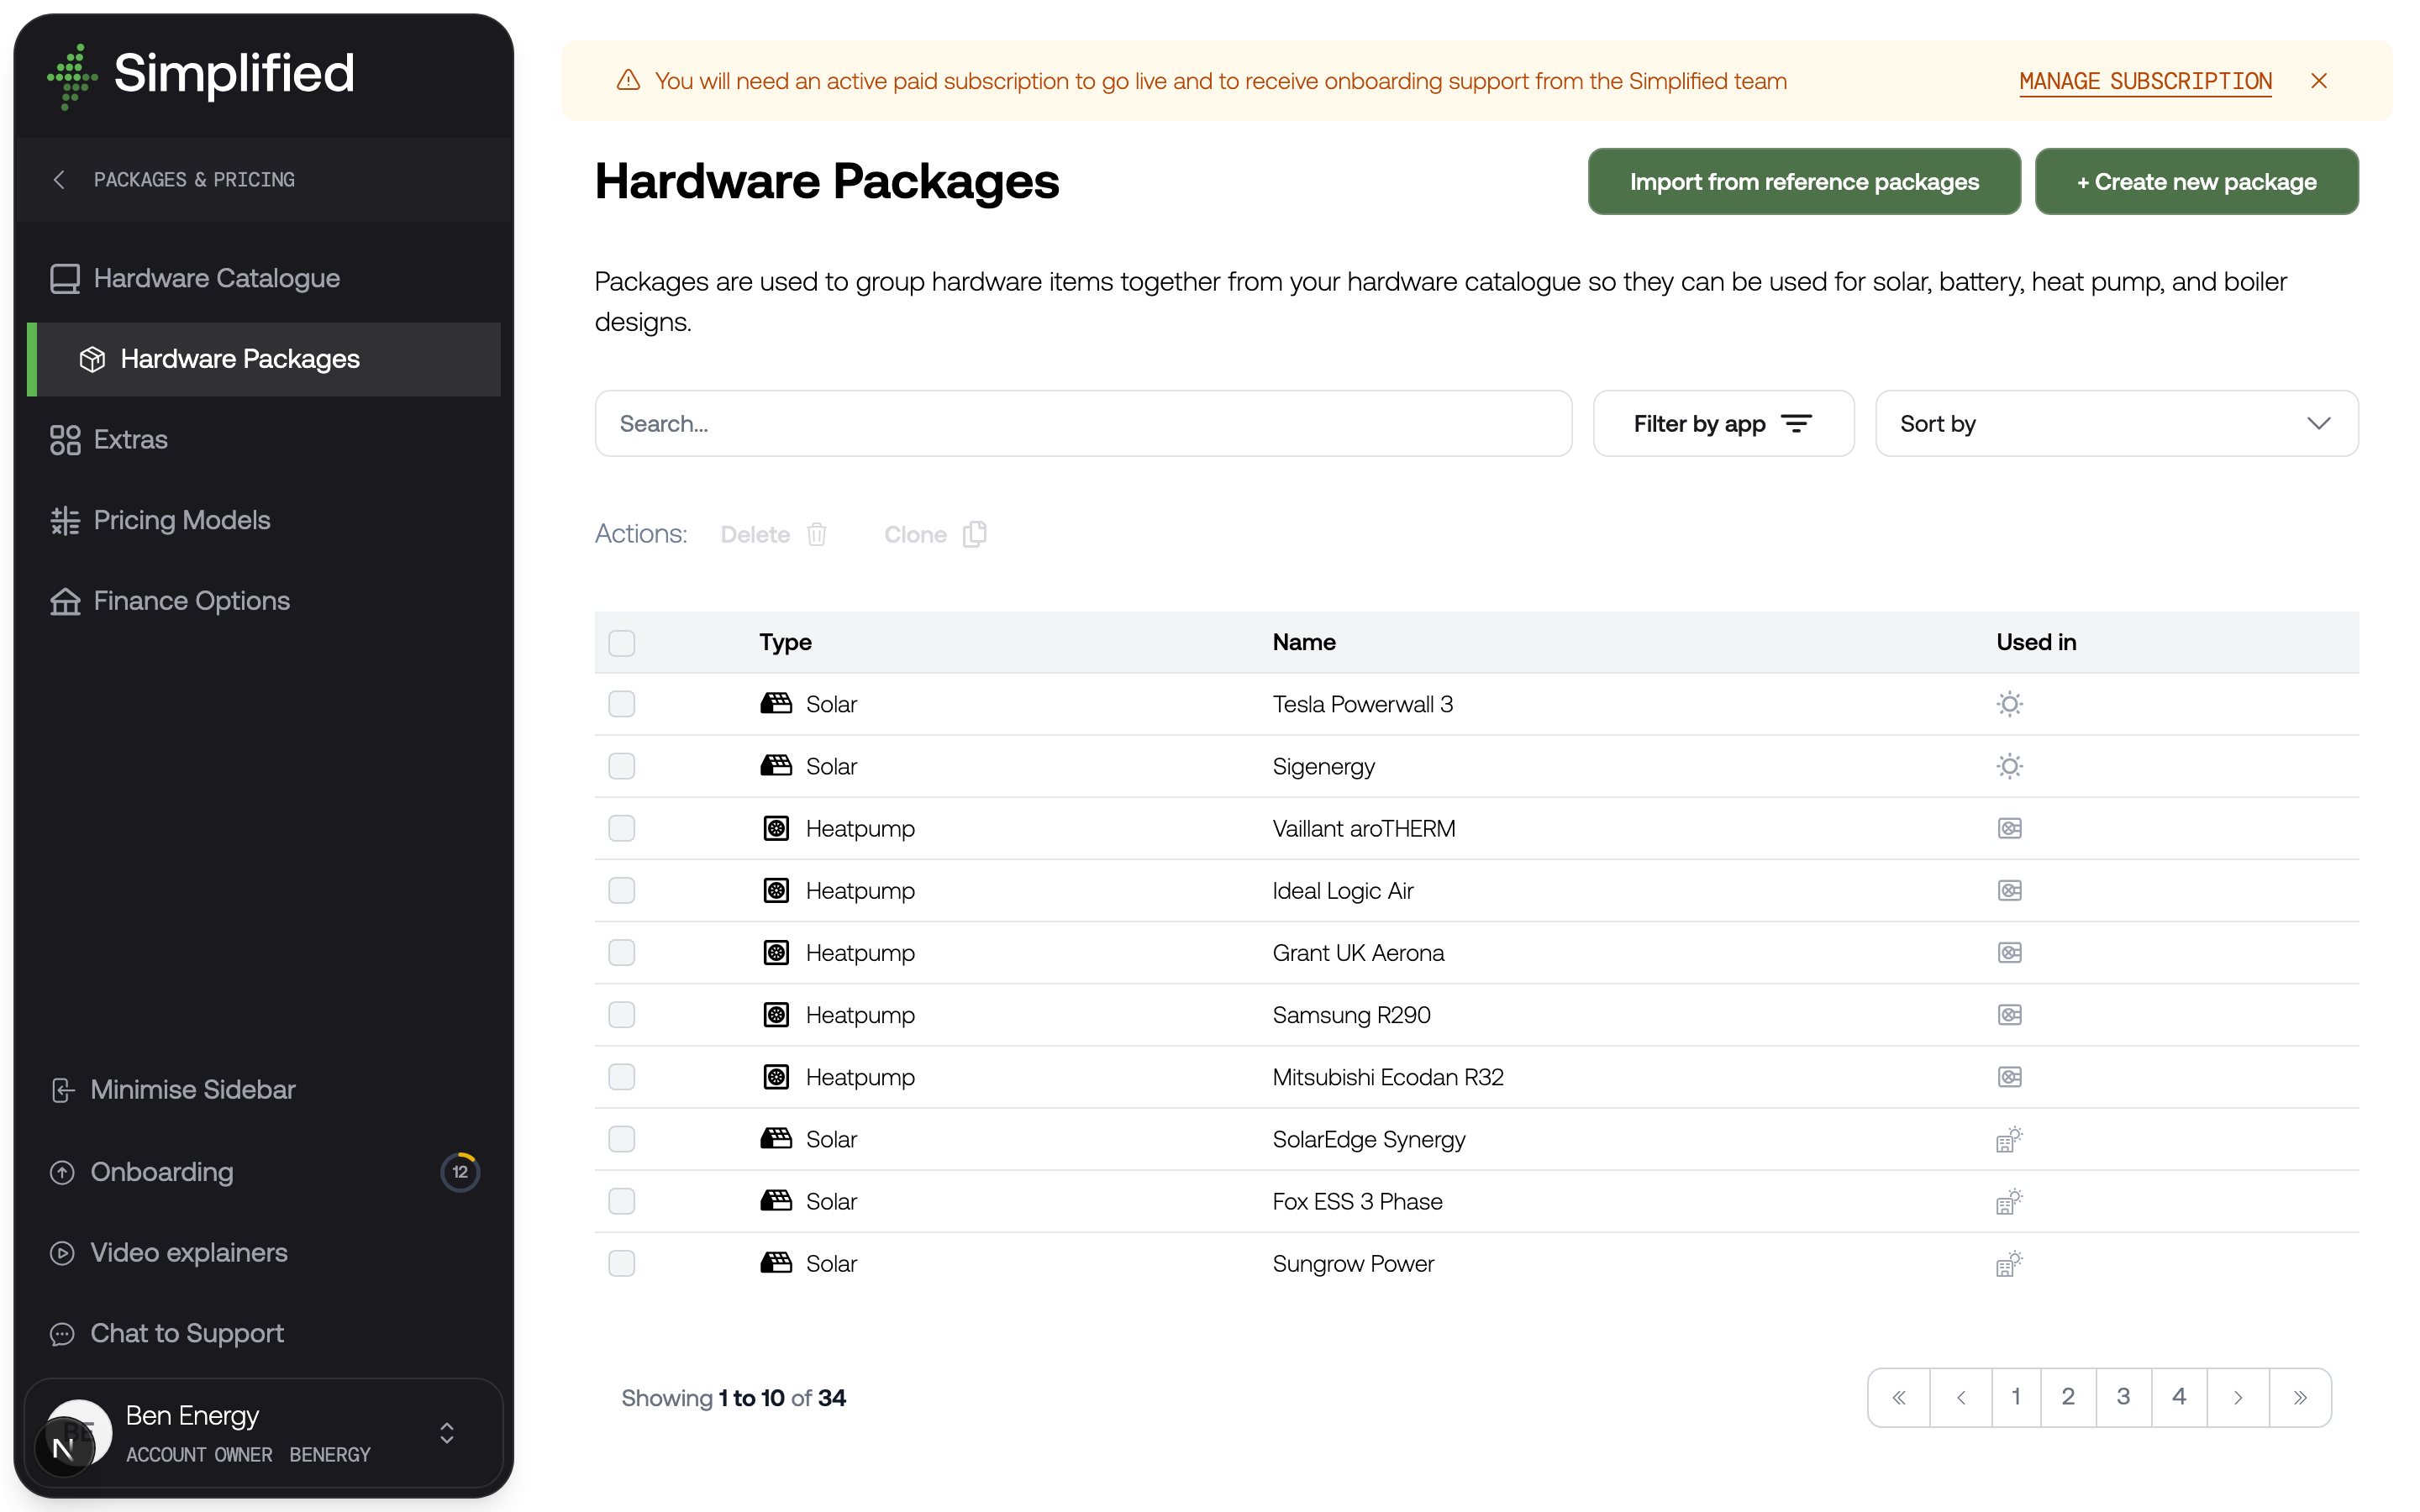
Task: Click the Minimise Sidebar icon
Action: pos(62,1090)
